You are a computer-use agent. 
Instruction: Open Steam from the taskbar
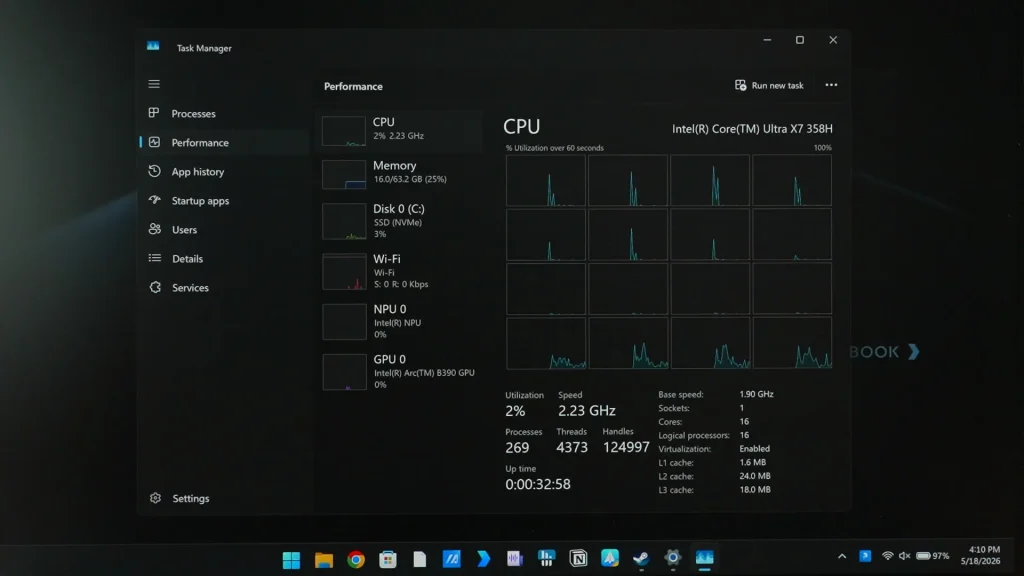[x=641, y=558]
